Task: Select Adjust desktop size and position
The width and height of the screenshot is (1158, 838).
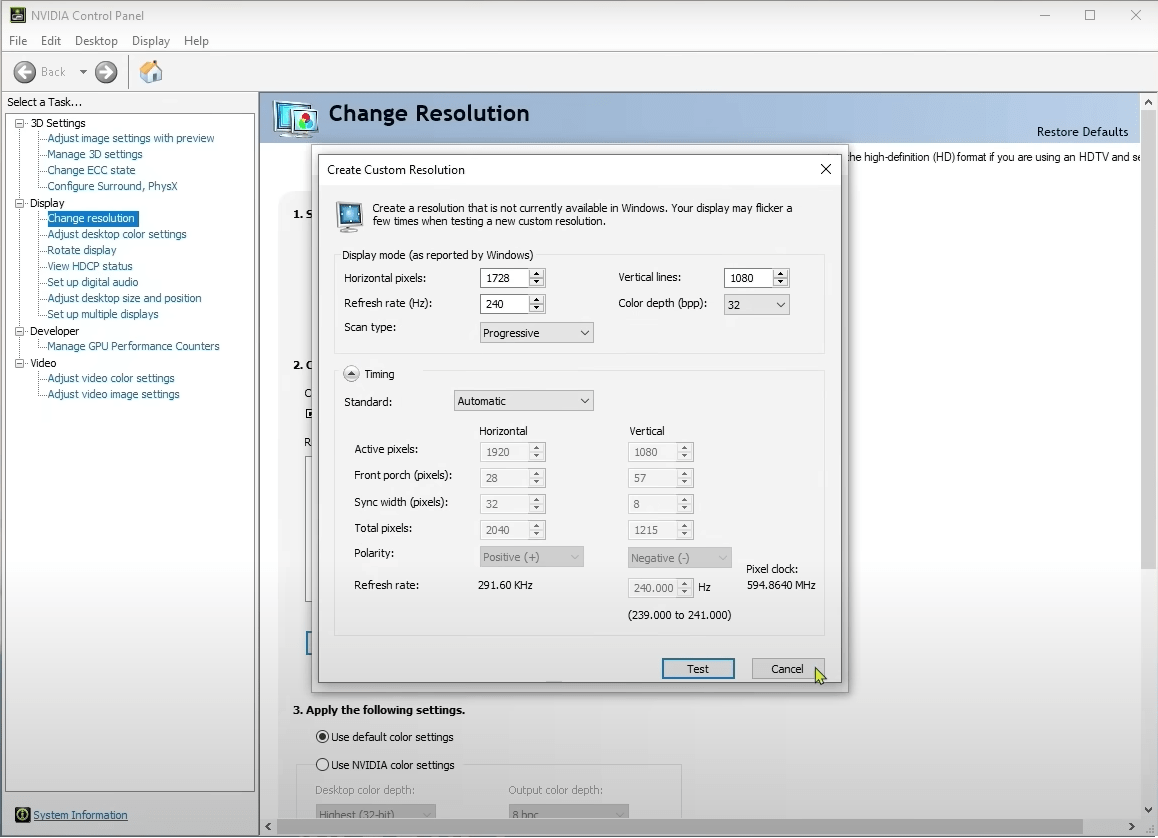Action: [x=124, y=298]
